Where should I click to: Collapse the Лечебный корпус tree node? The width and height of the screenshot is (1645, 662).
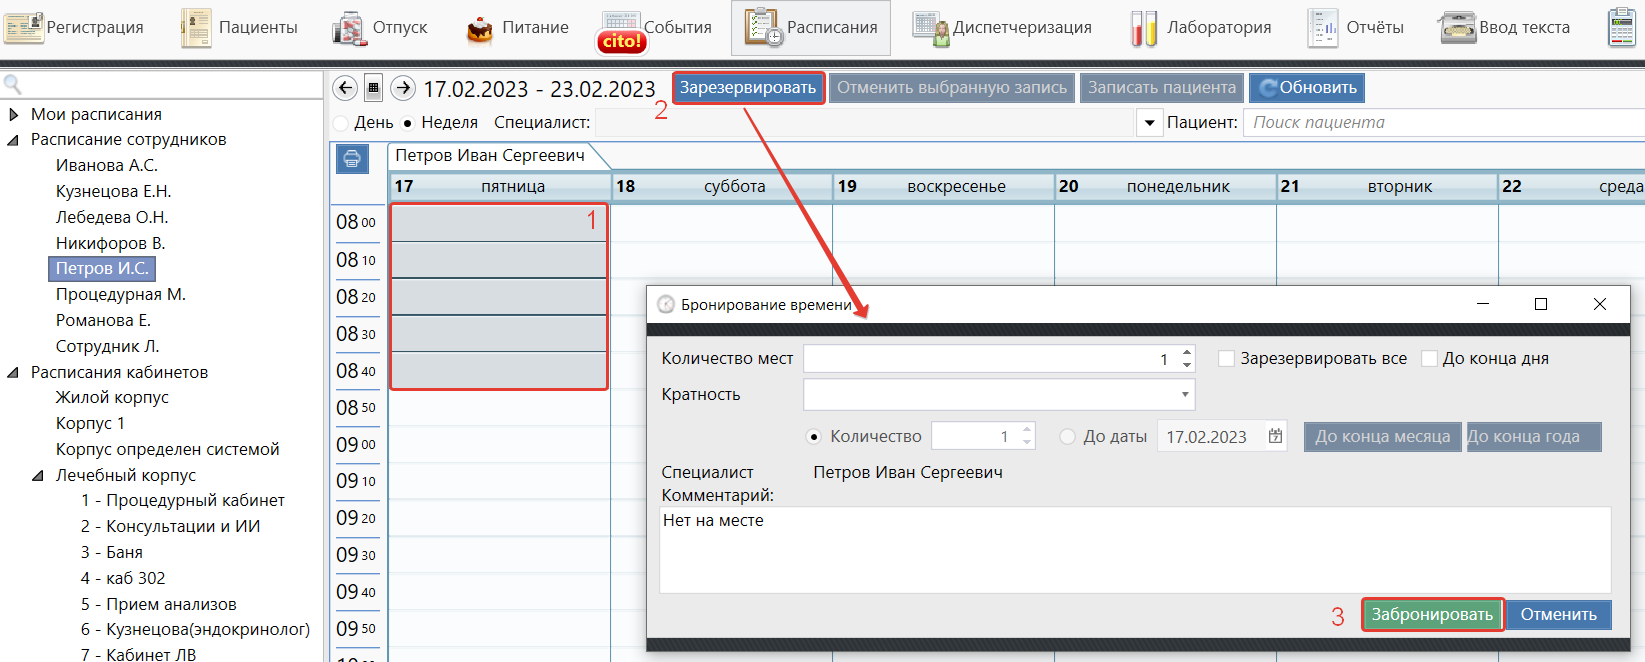(x=38, y=476)
